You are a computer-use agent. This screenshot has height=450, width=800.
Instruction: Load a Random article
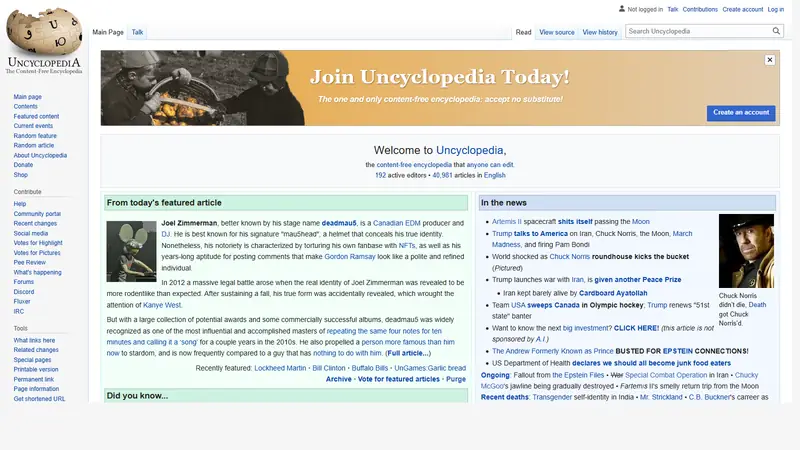click(34, 145)
